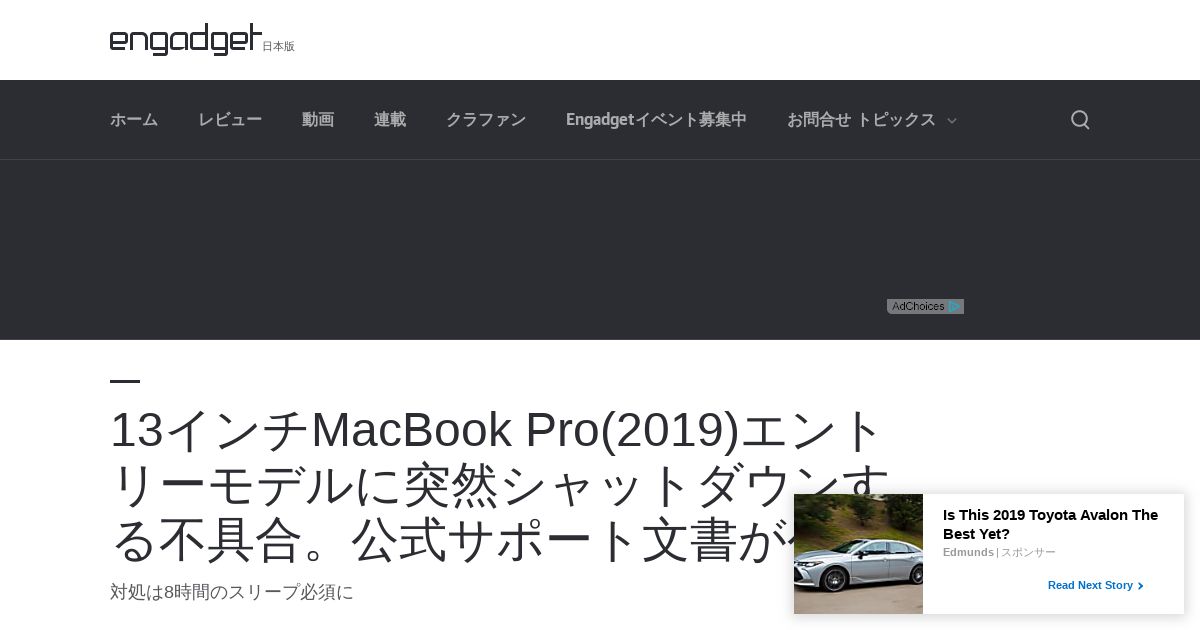Open お問合せ link

coord(819,120)
